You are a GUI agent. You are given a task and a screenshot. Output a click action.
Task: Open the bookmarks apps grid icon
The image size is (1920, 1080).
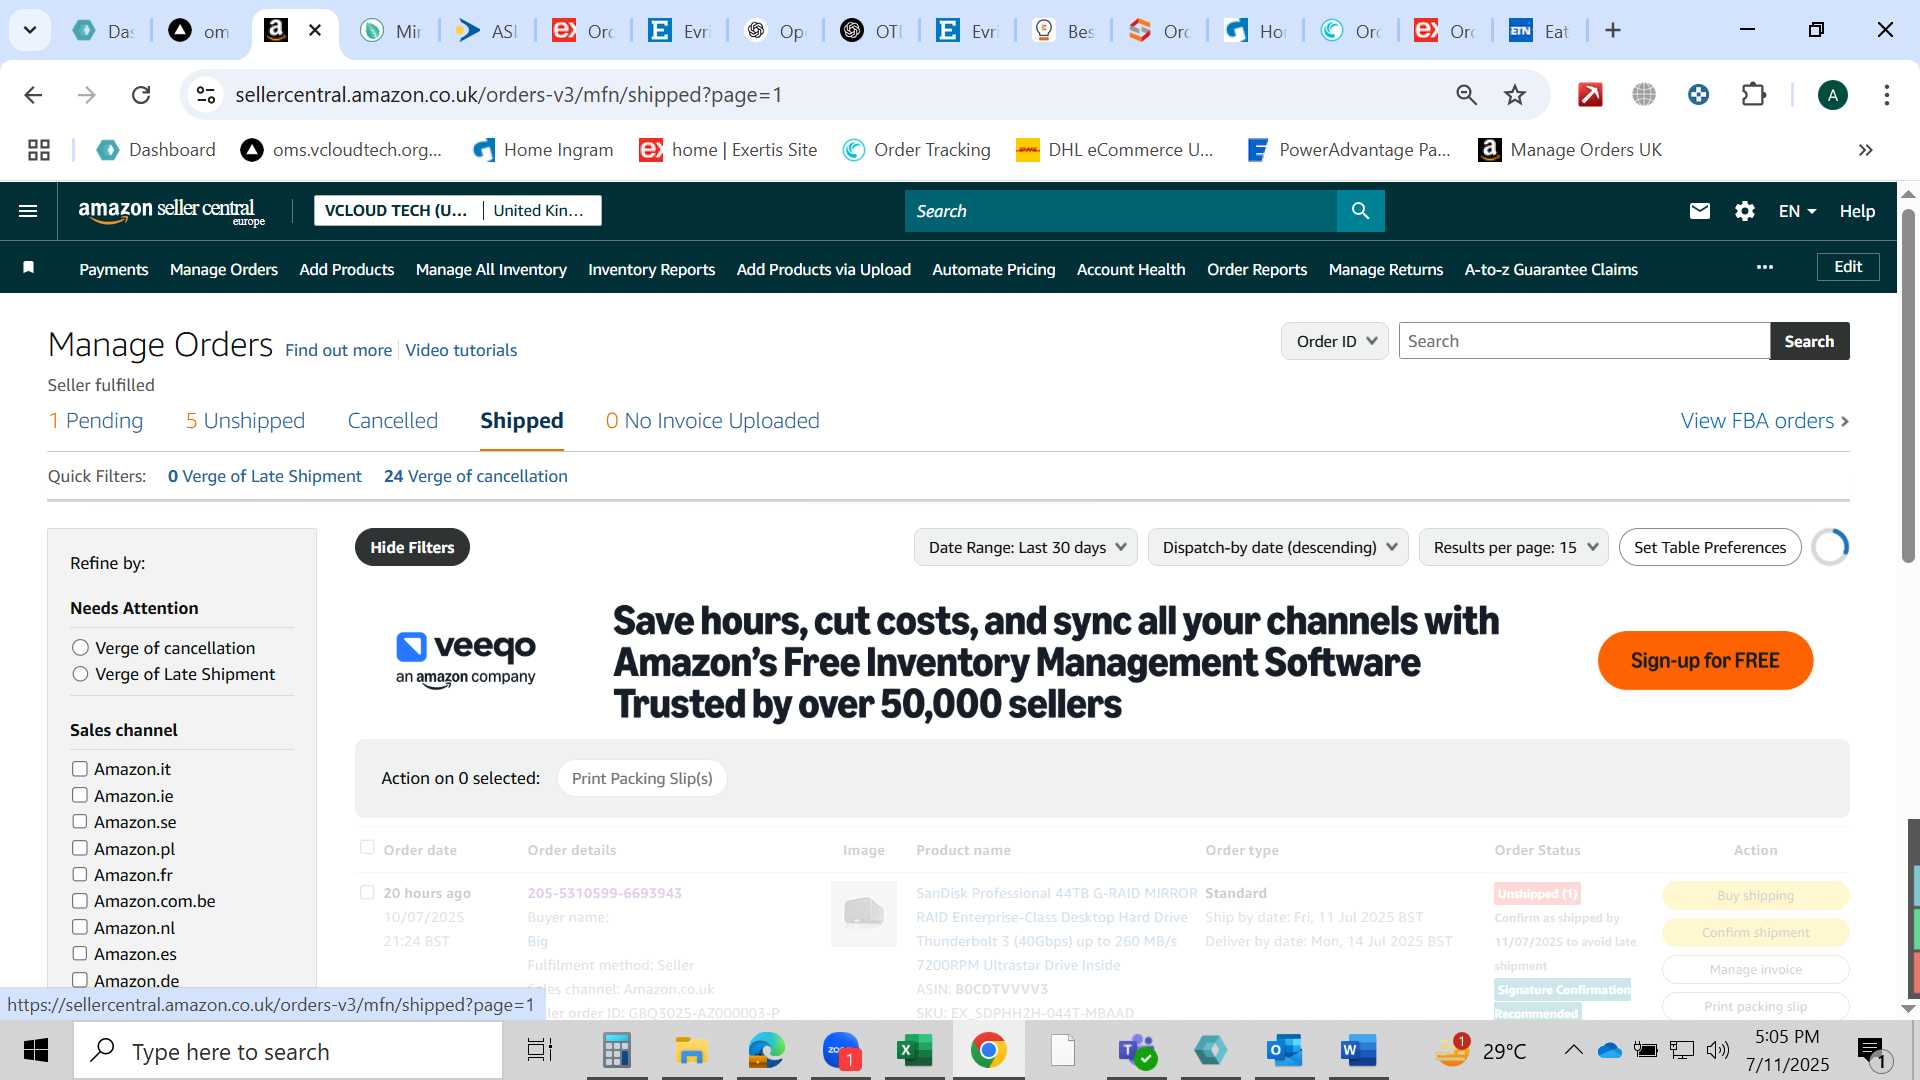click(39, 150)
